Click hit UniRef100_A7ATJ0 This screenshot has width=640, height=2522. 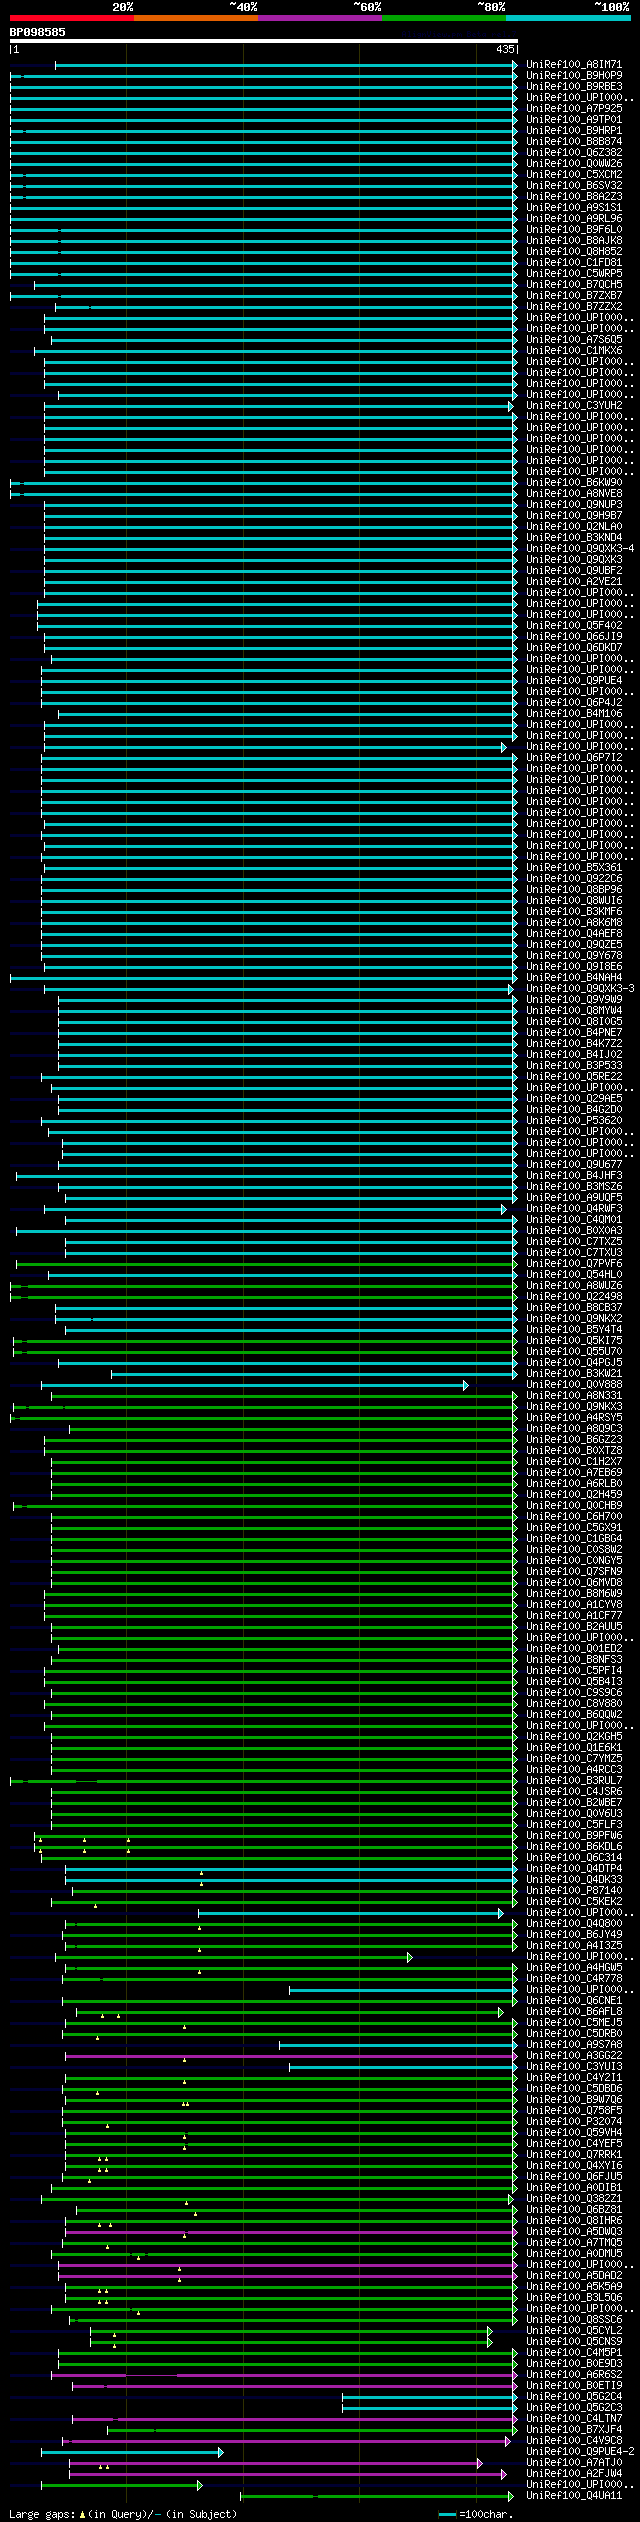[x=574, y=2462]
